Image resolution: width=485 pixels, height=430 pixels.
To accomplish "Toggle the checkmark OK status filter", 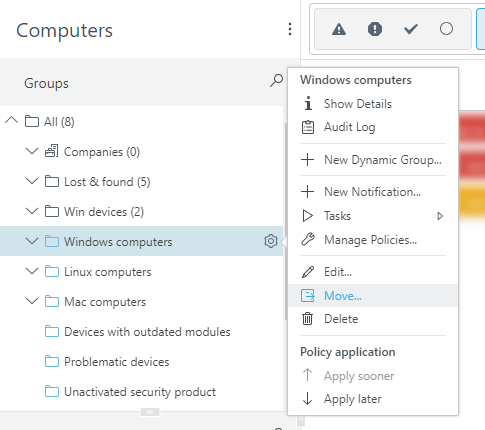I will (410, 29).
